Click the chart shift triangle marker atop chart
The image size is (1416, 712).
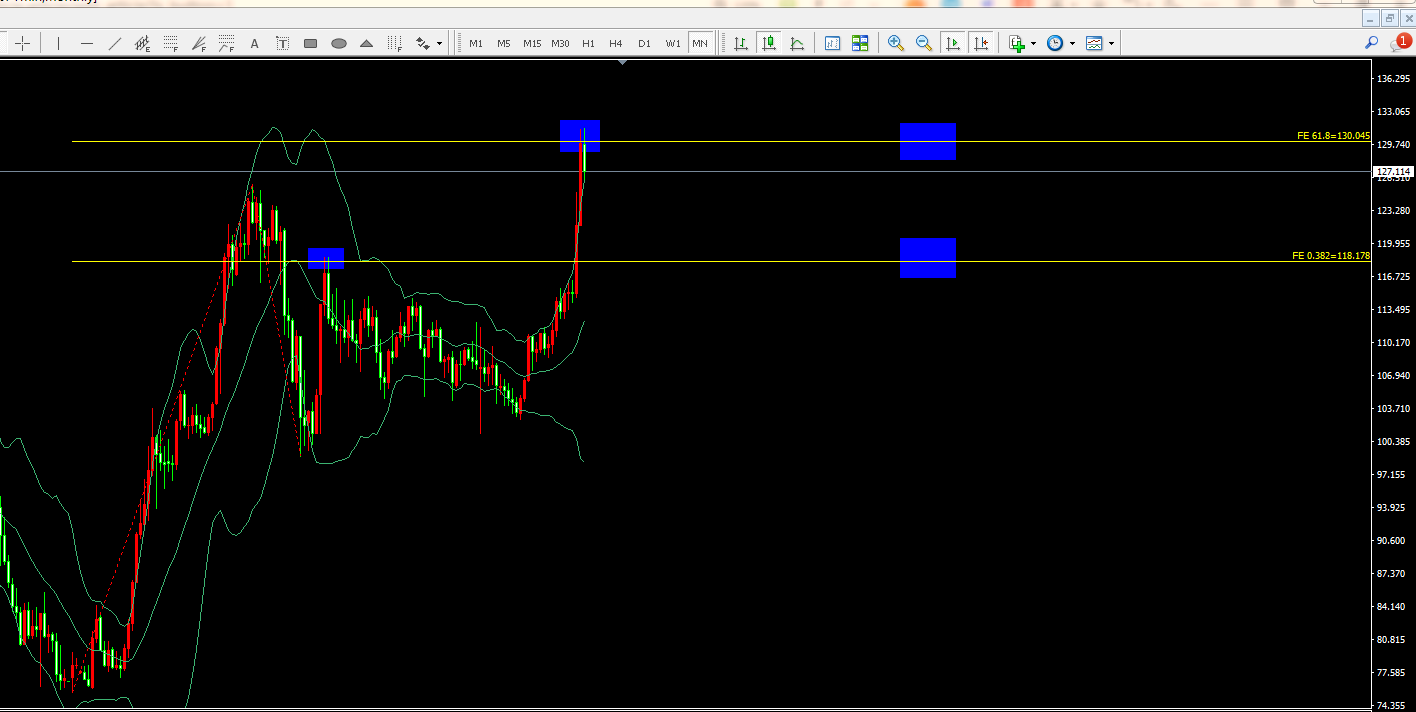(623, 63)
